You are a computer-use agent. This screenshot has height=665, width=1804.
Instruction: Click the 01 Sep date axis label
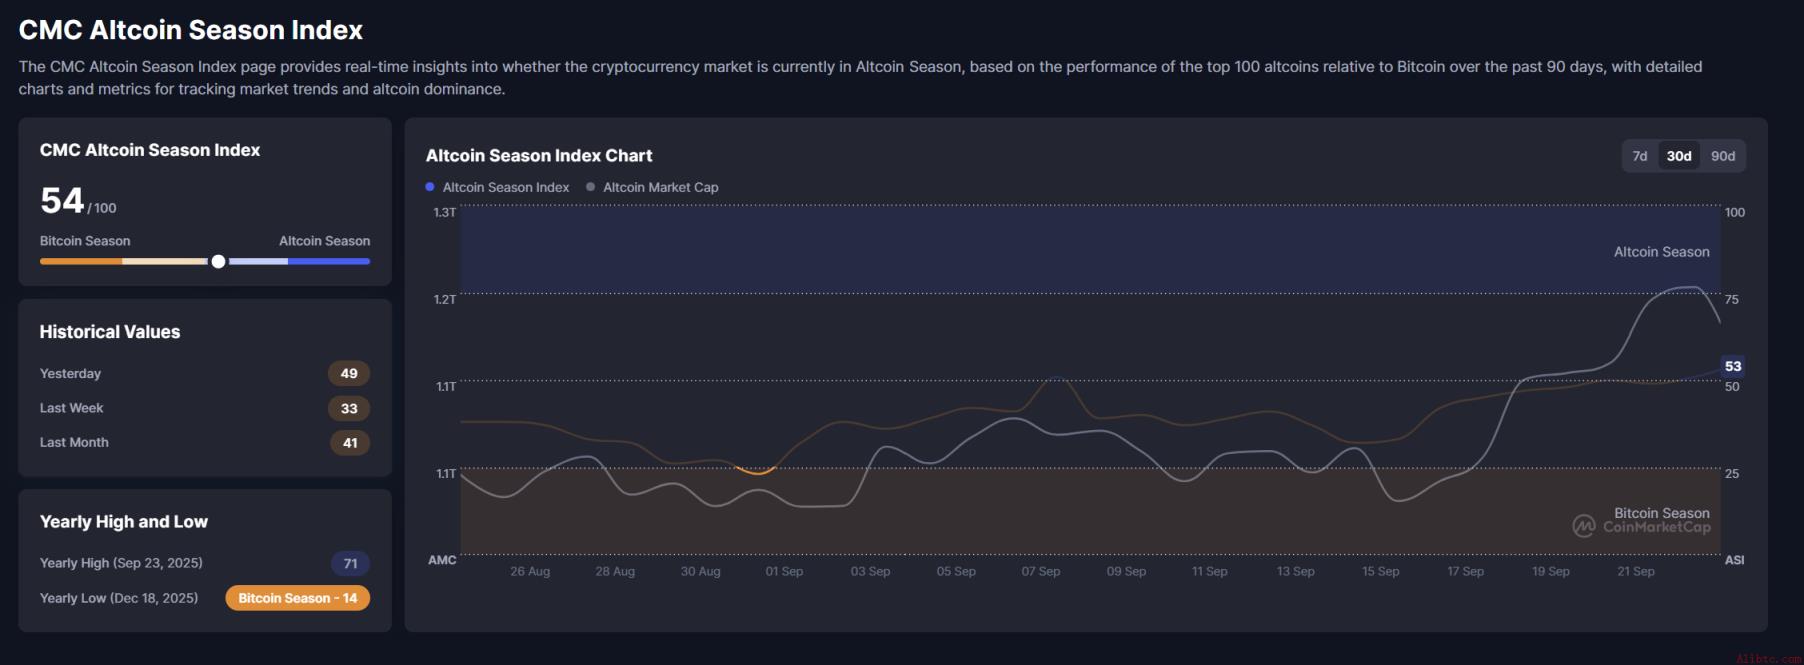[784, 571]
